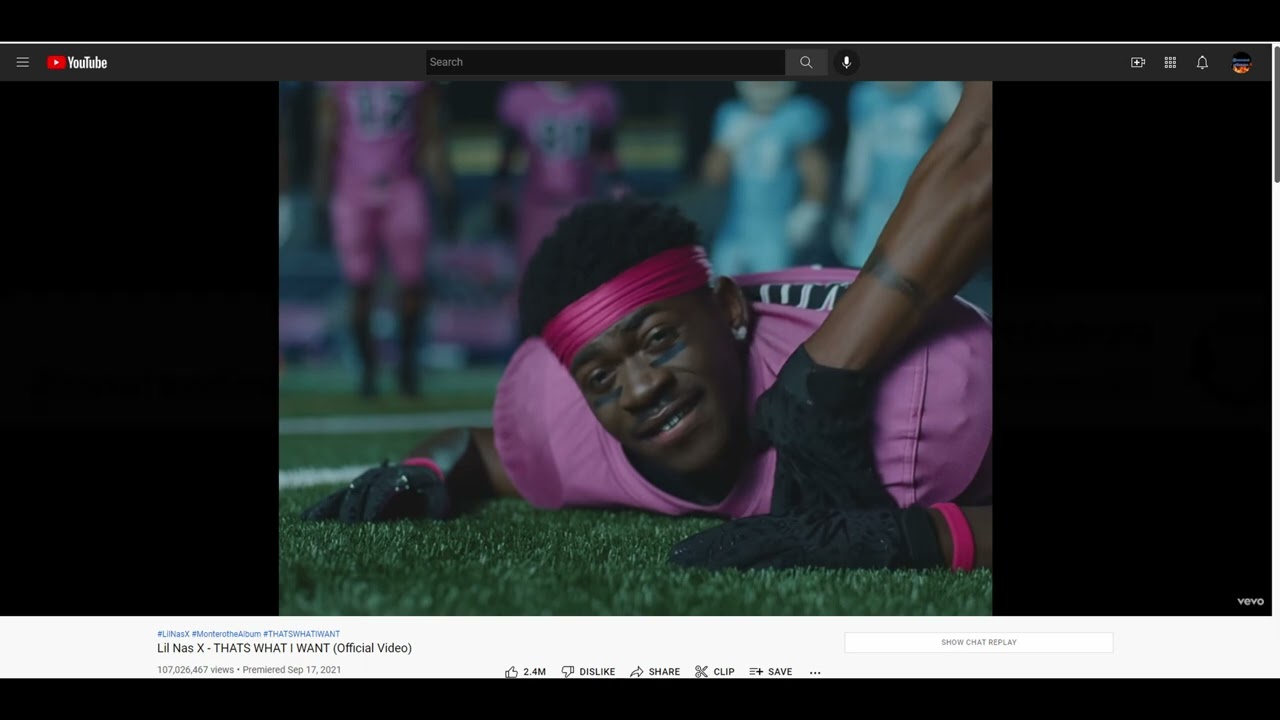Open the Create video camera icon
Screen dimensions: 1280x720
point(1138,62)
